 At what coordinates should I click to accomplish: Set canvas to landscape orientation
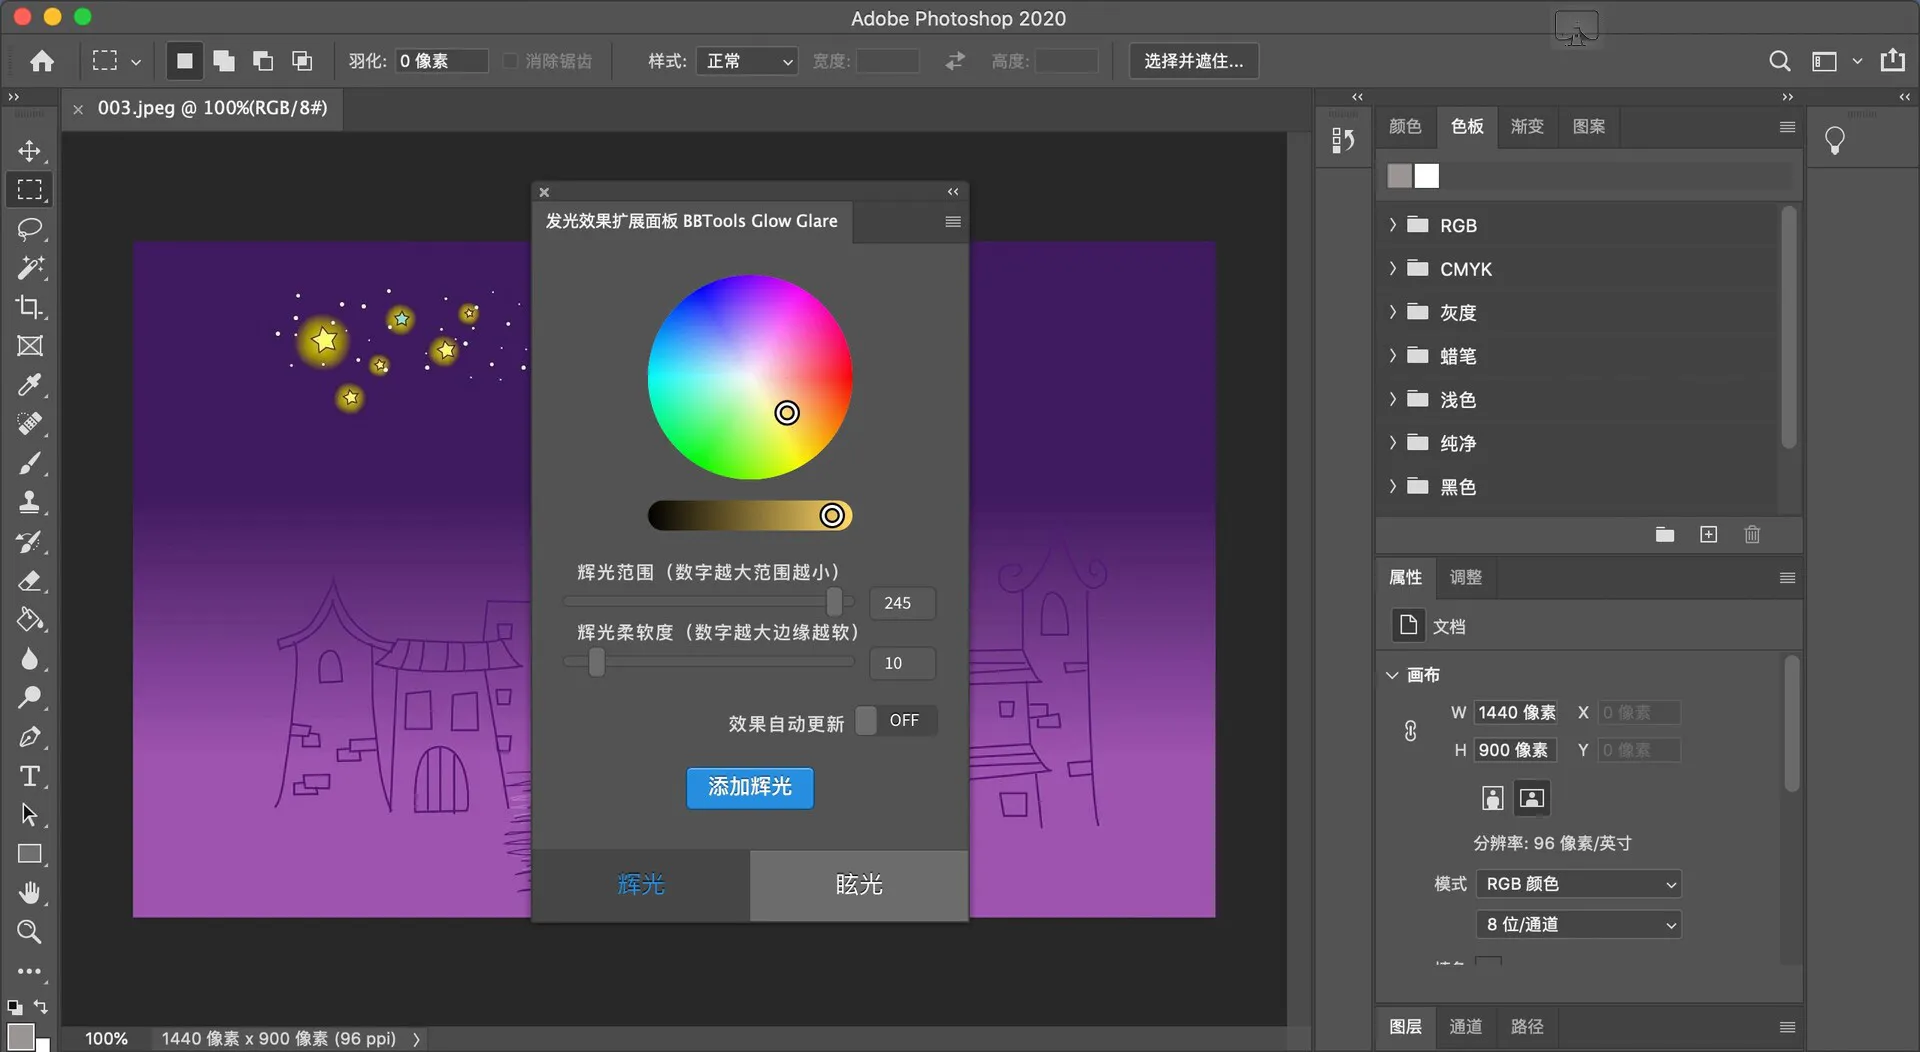point(1532,798)
